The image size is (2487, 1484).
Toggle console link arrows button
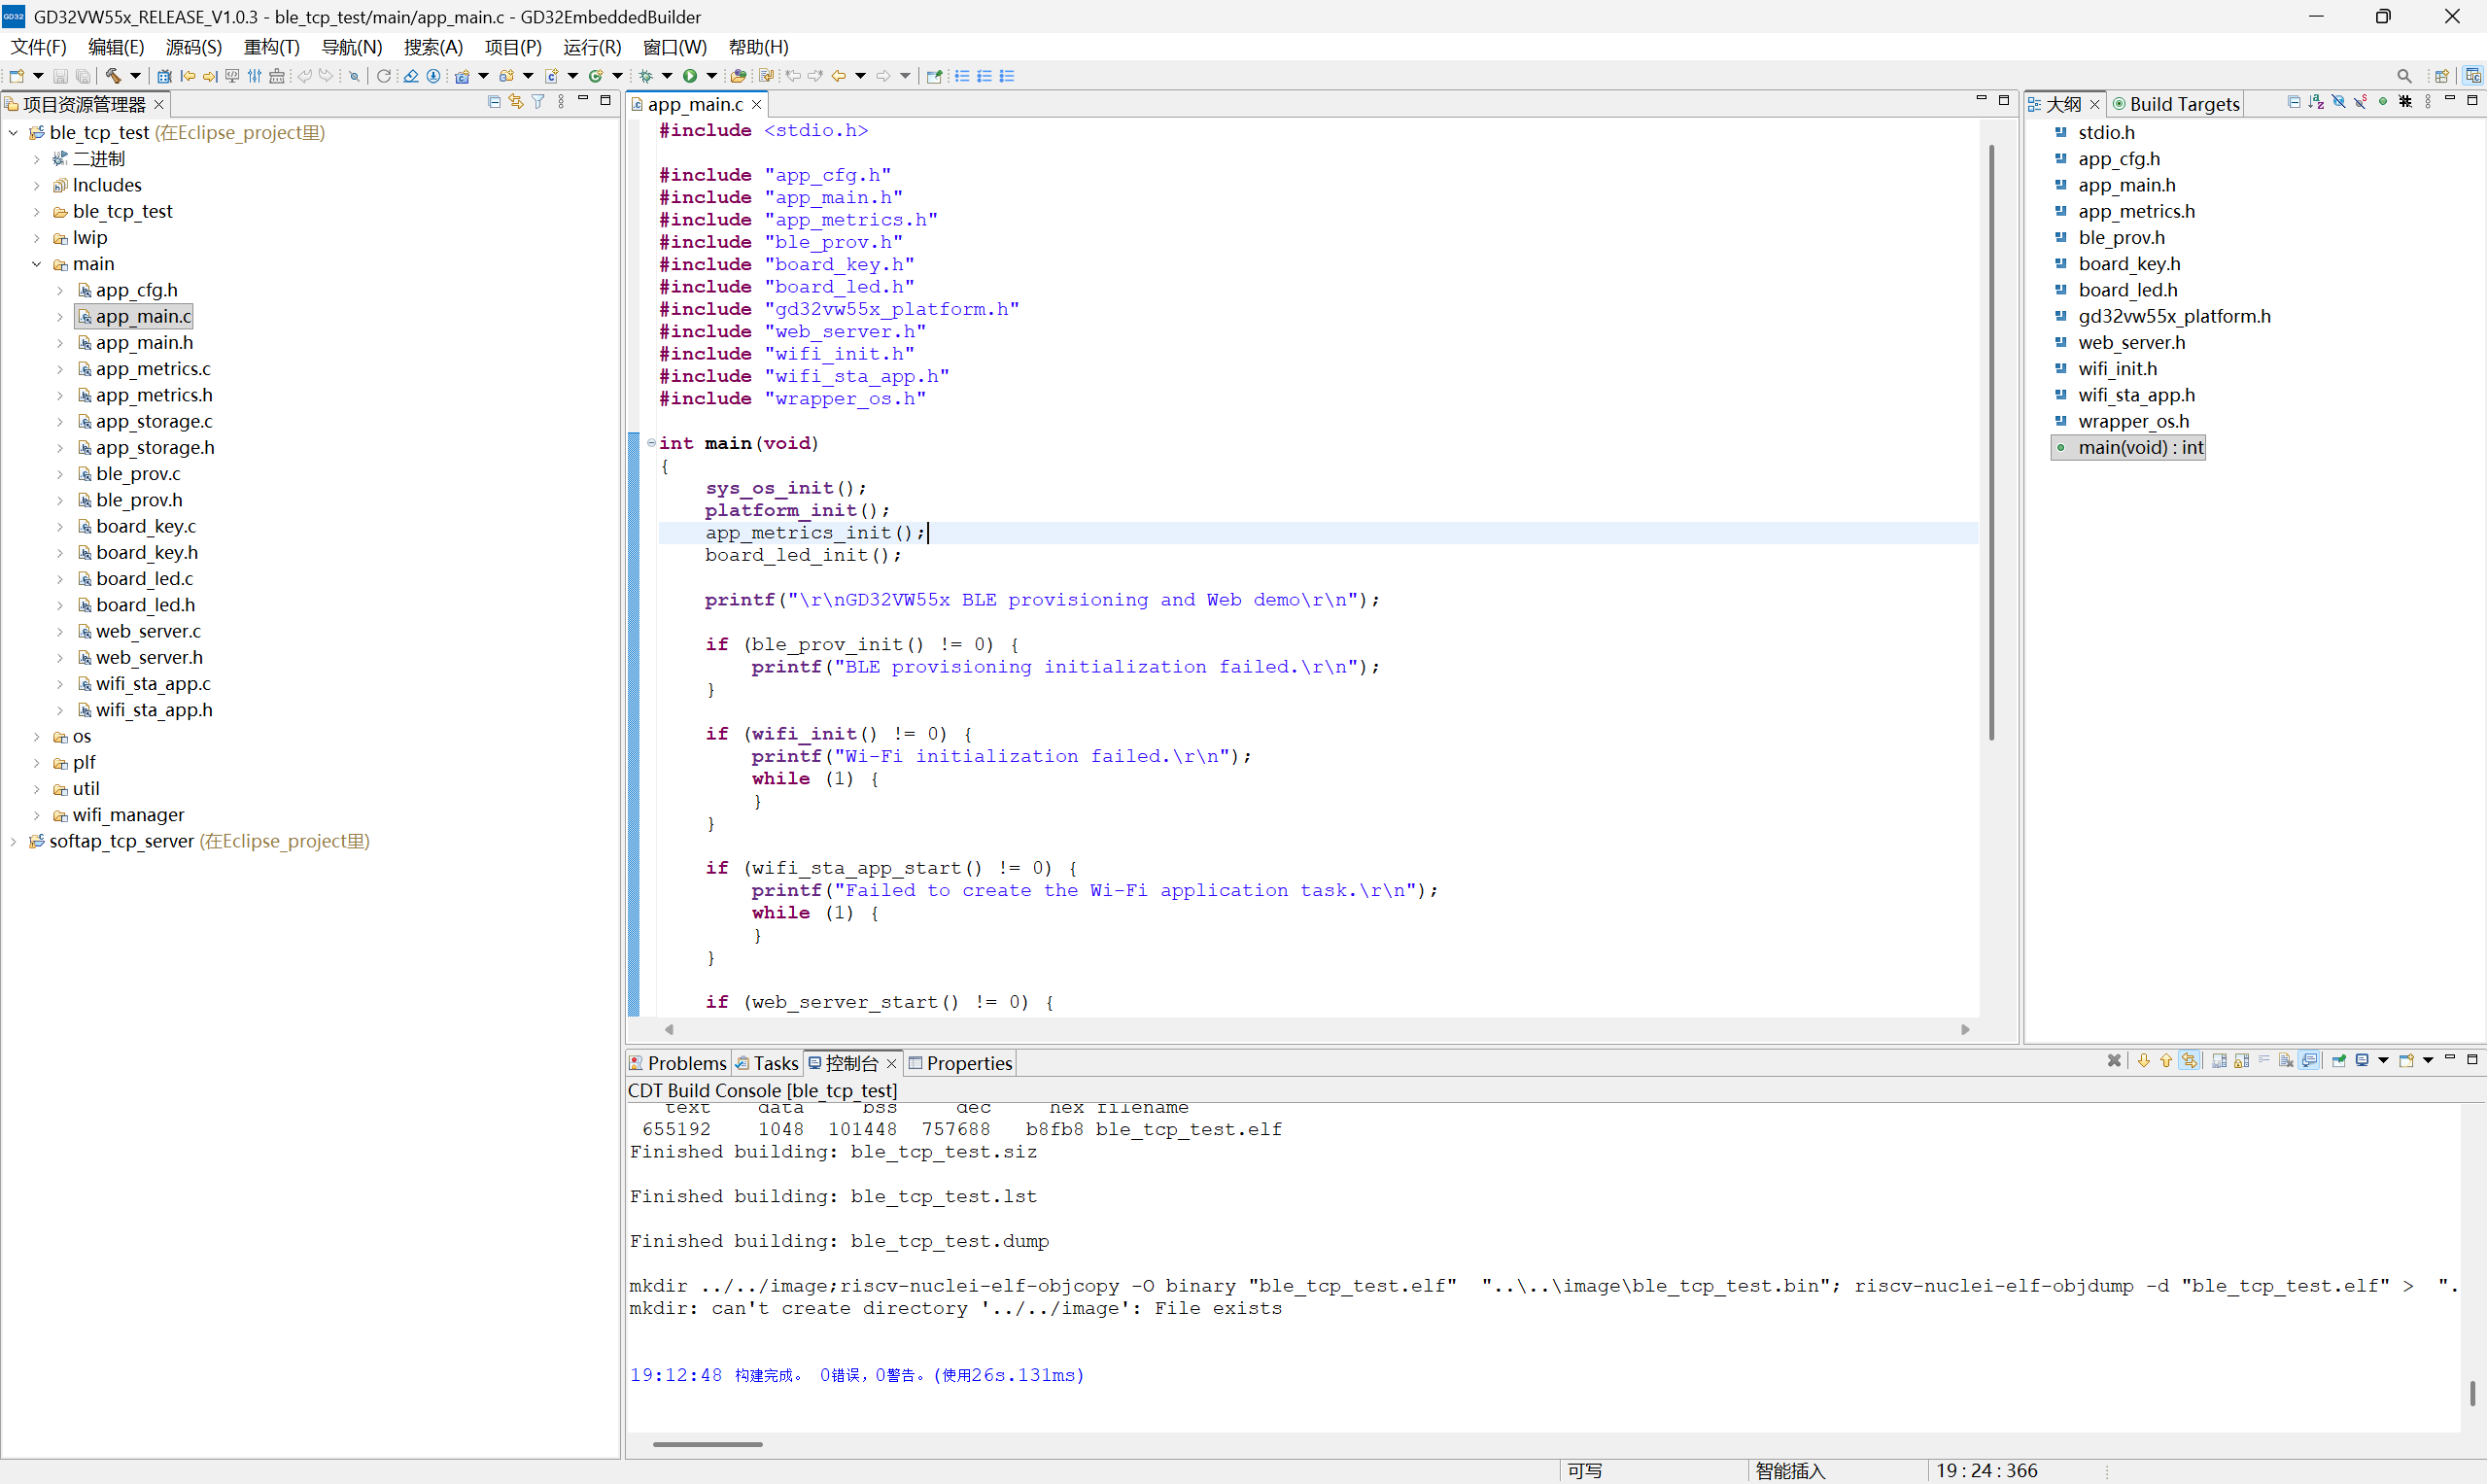(2189, 1061)
